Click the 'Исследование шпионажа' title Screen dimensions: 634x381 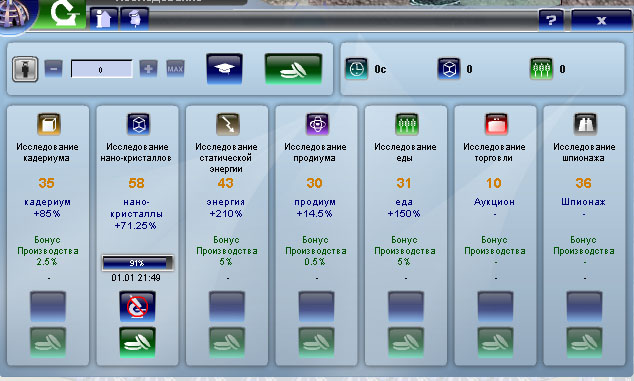pos(584,152)
